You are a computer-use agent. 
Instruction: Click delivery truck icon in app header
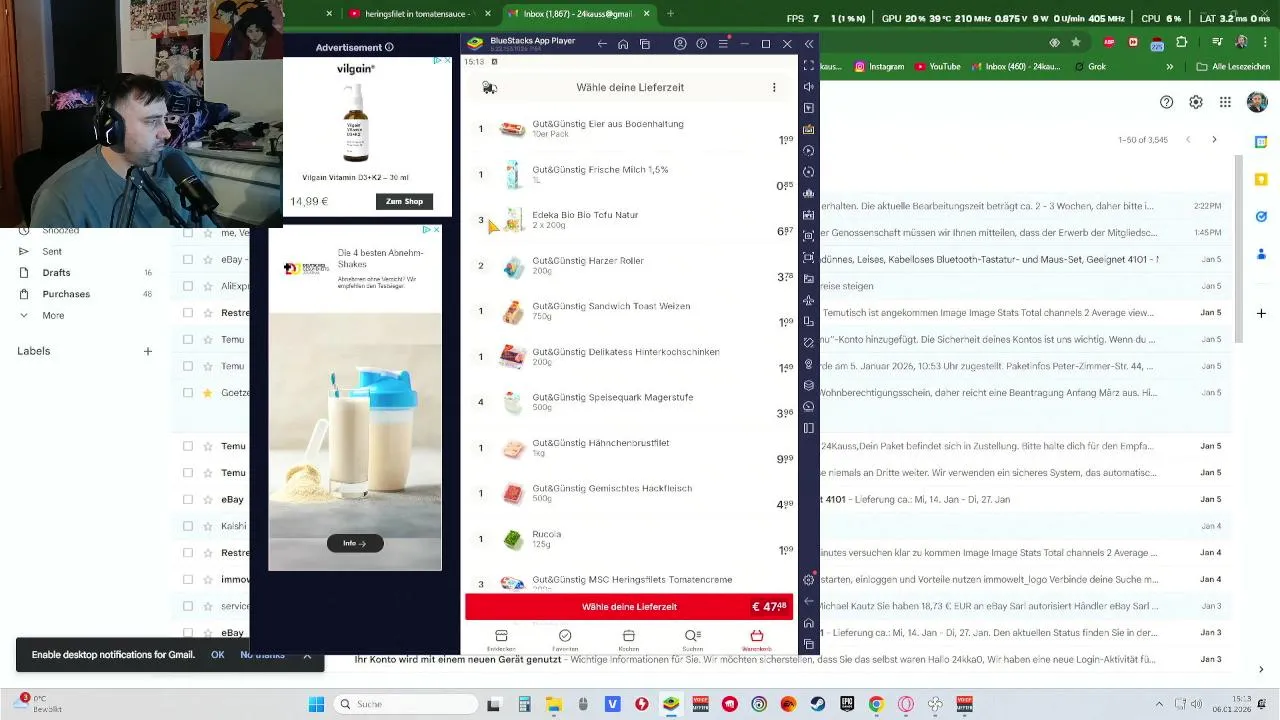(489, 88)
